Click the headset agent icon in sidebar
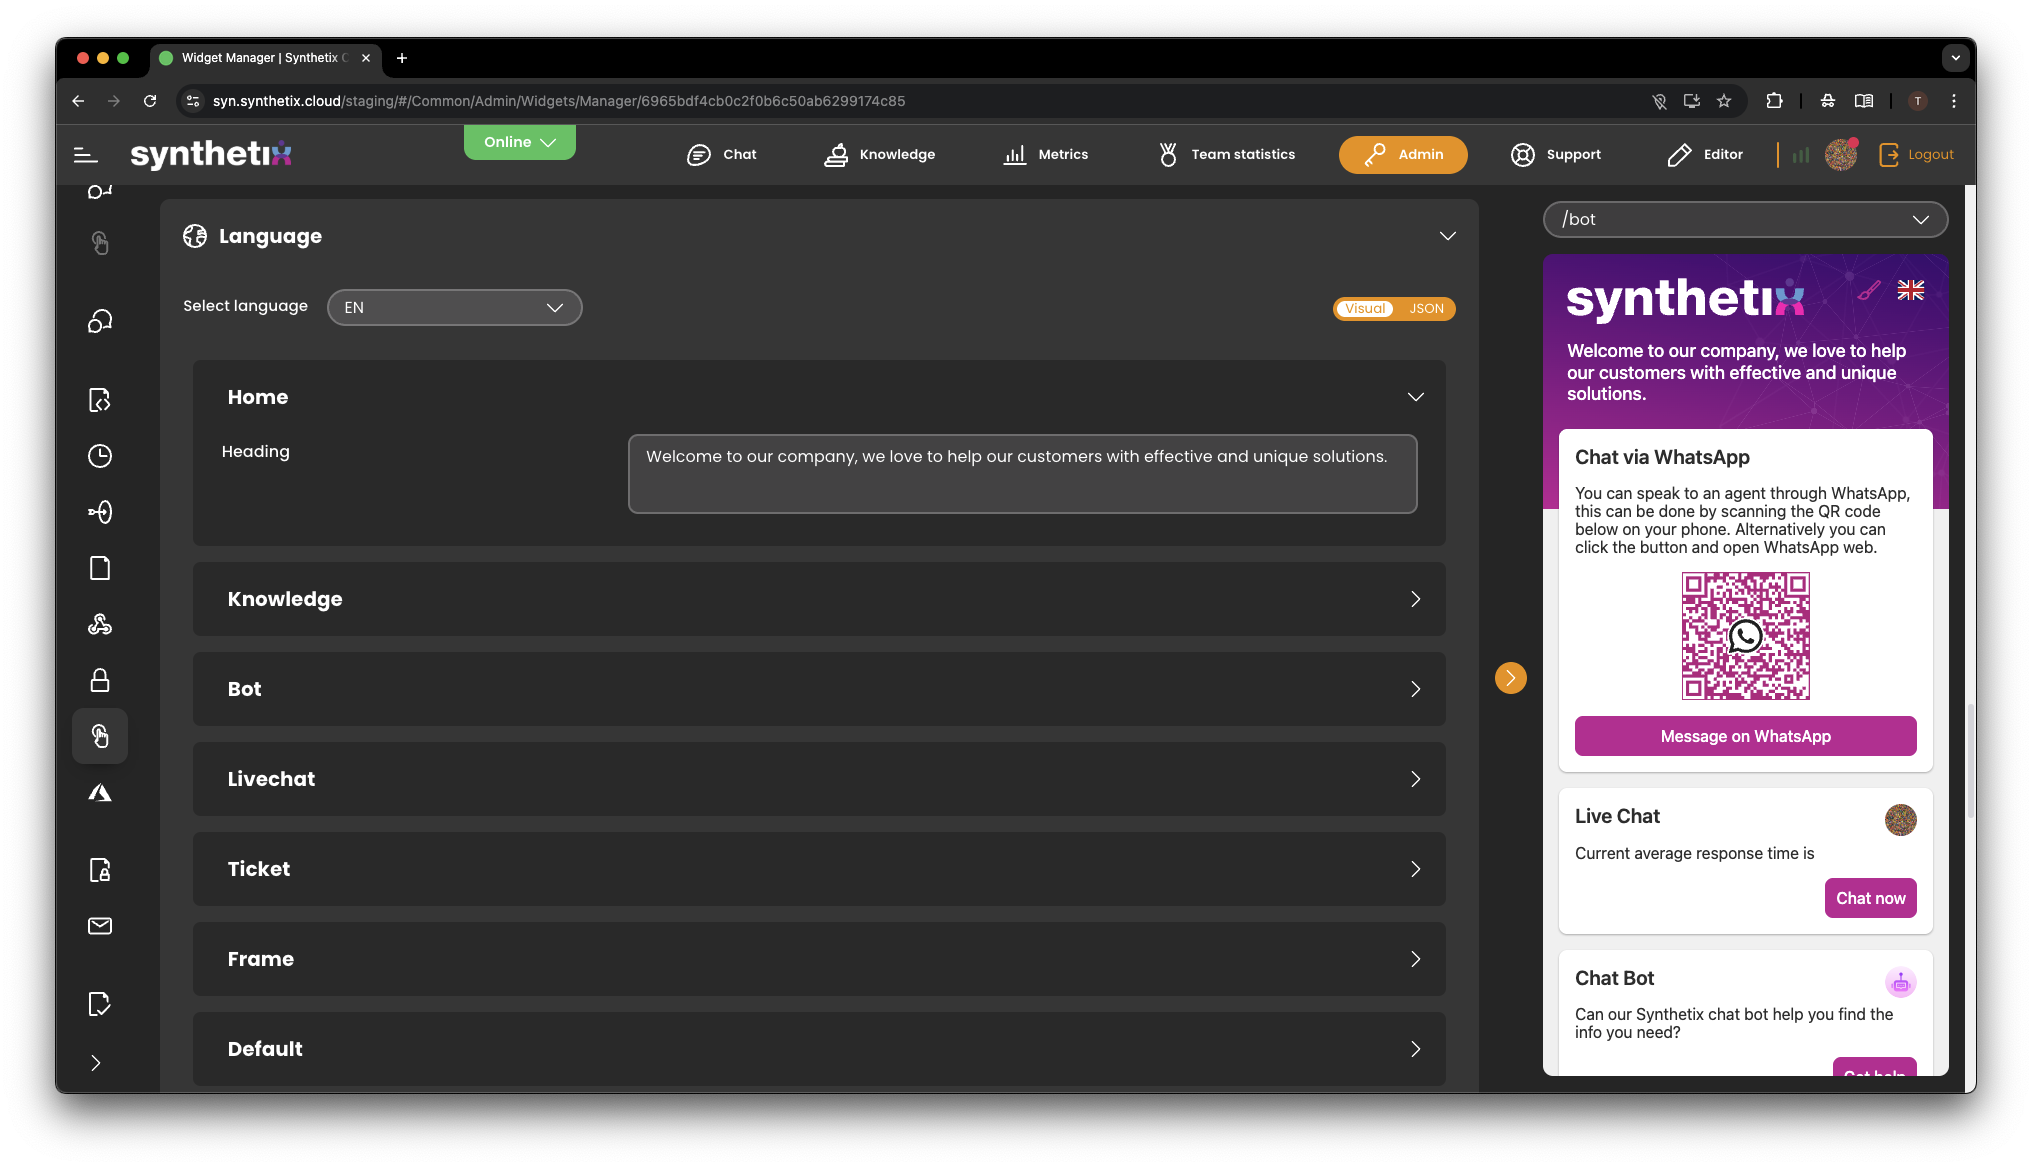This screenshot has width=2032, height=1167. pyautogui.click(x=100, y=321)
